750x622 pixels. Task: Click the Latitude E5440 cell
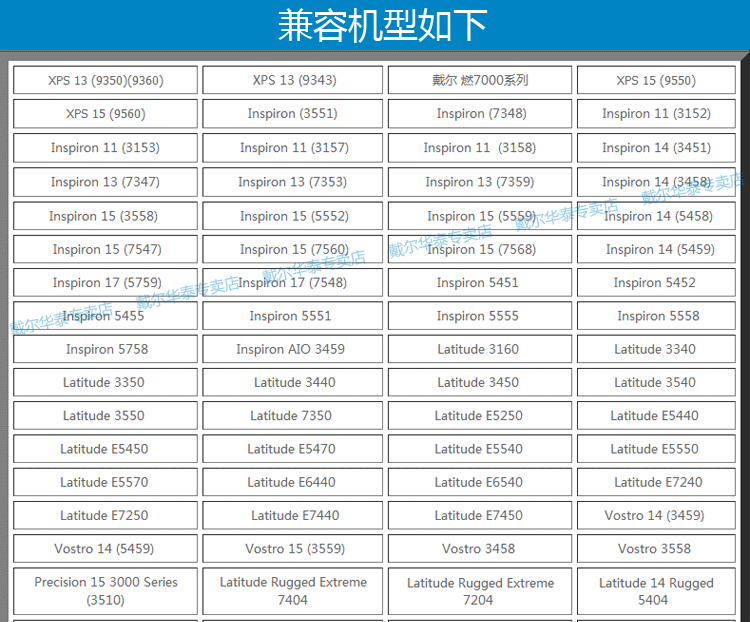pyautogui.click(x=656, y=415)
